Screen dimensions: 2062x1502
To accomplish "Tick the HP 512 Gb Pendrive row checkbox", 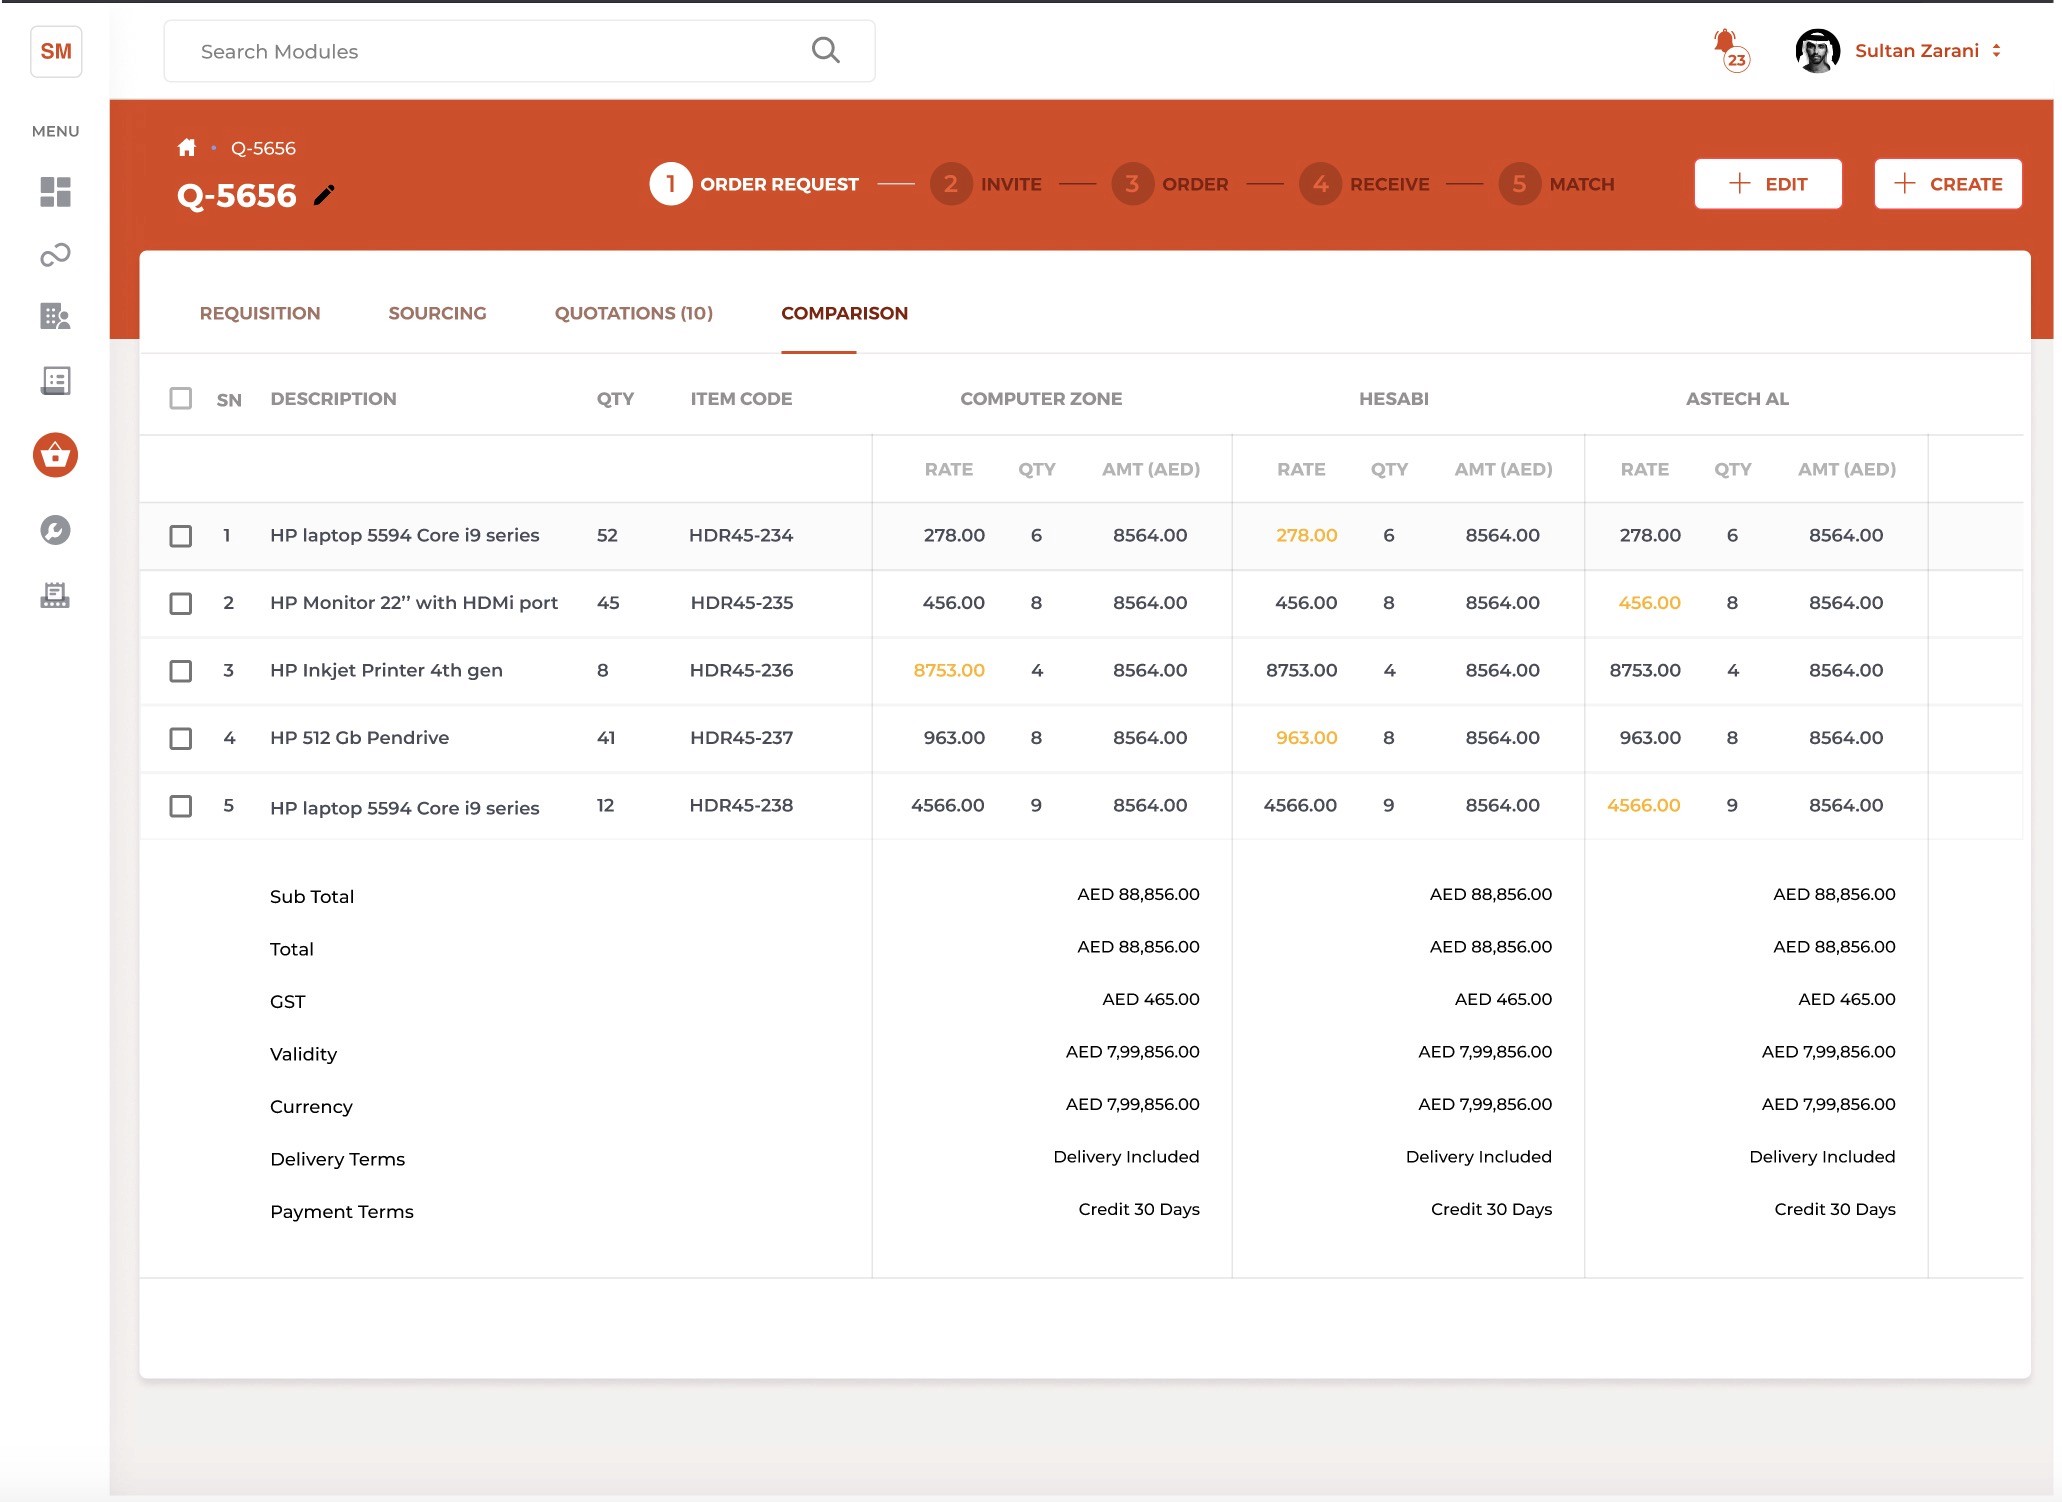I will [181, 738].
